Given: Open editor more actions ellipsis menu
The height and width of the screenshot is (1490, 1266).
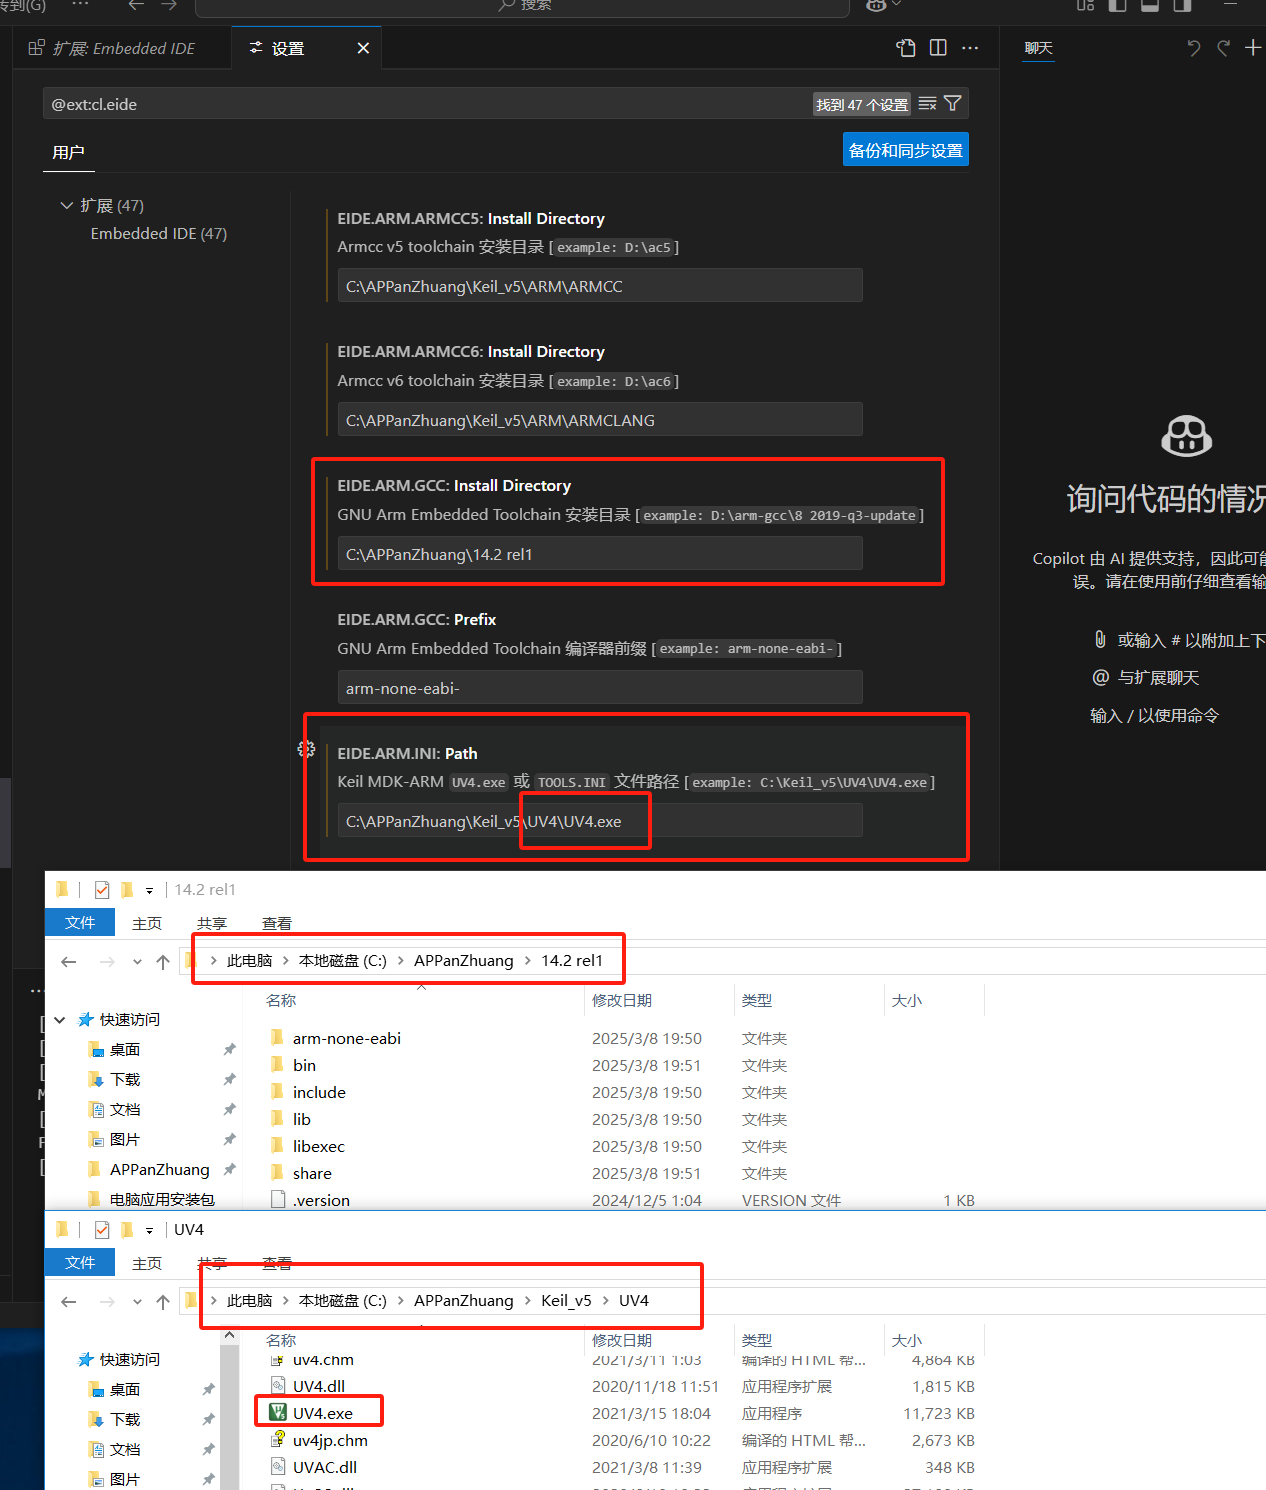Looking at the screenshot, I should (x=970, y=48).
